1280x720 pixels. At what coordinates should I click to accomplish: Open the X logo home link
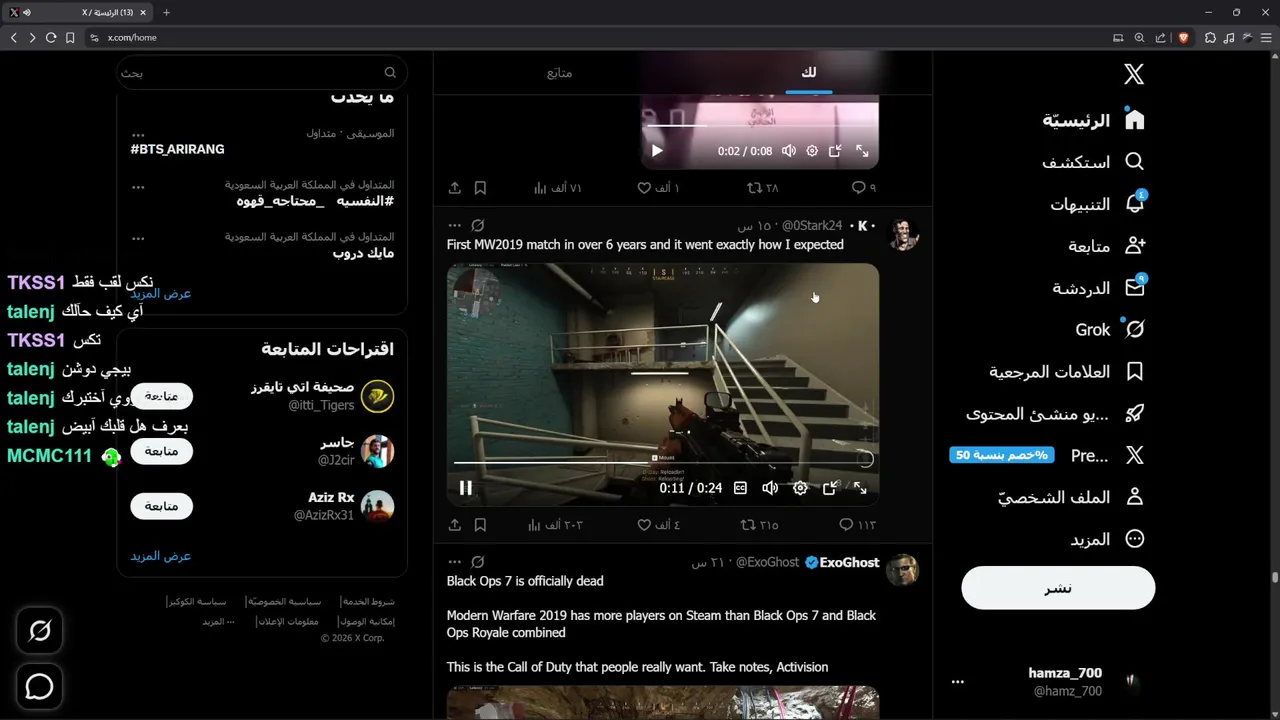tap(1134, 74)
